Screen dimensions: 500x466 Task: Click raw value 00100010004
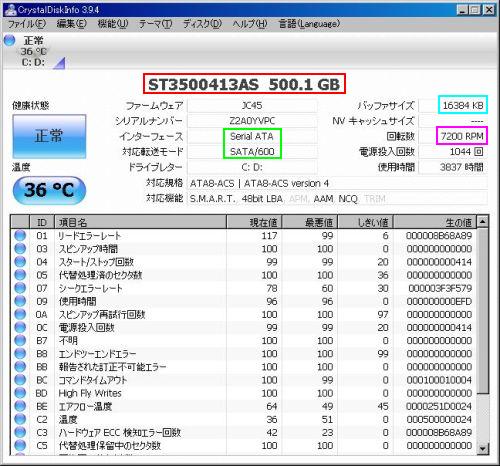[x=439, y=380]
